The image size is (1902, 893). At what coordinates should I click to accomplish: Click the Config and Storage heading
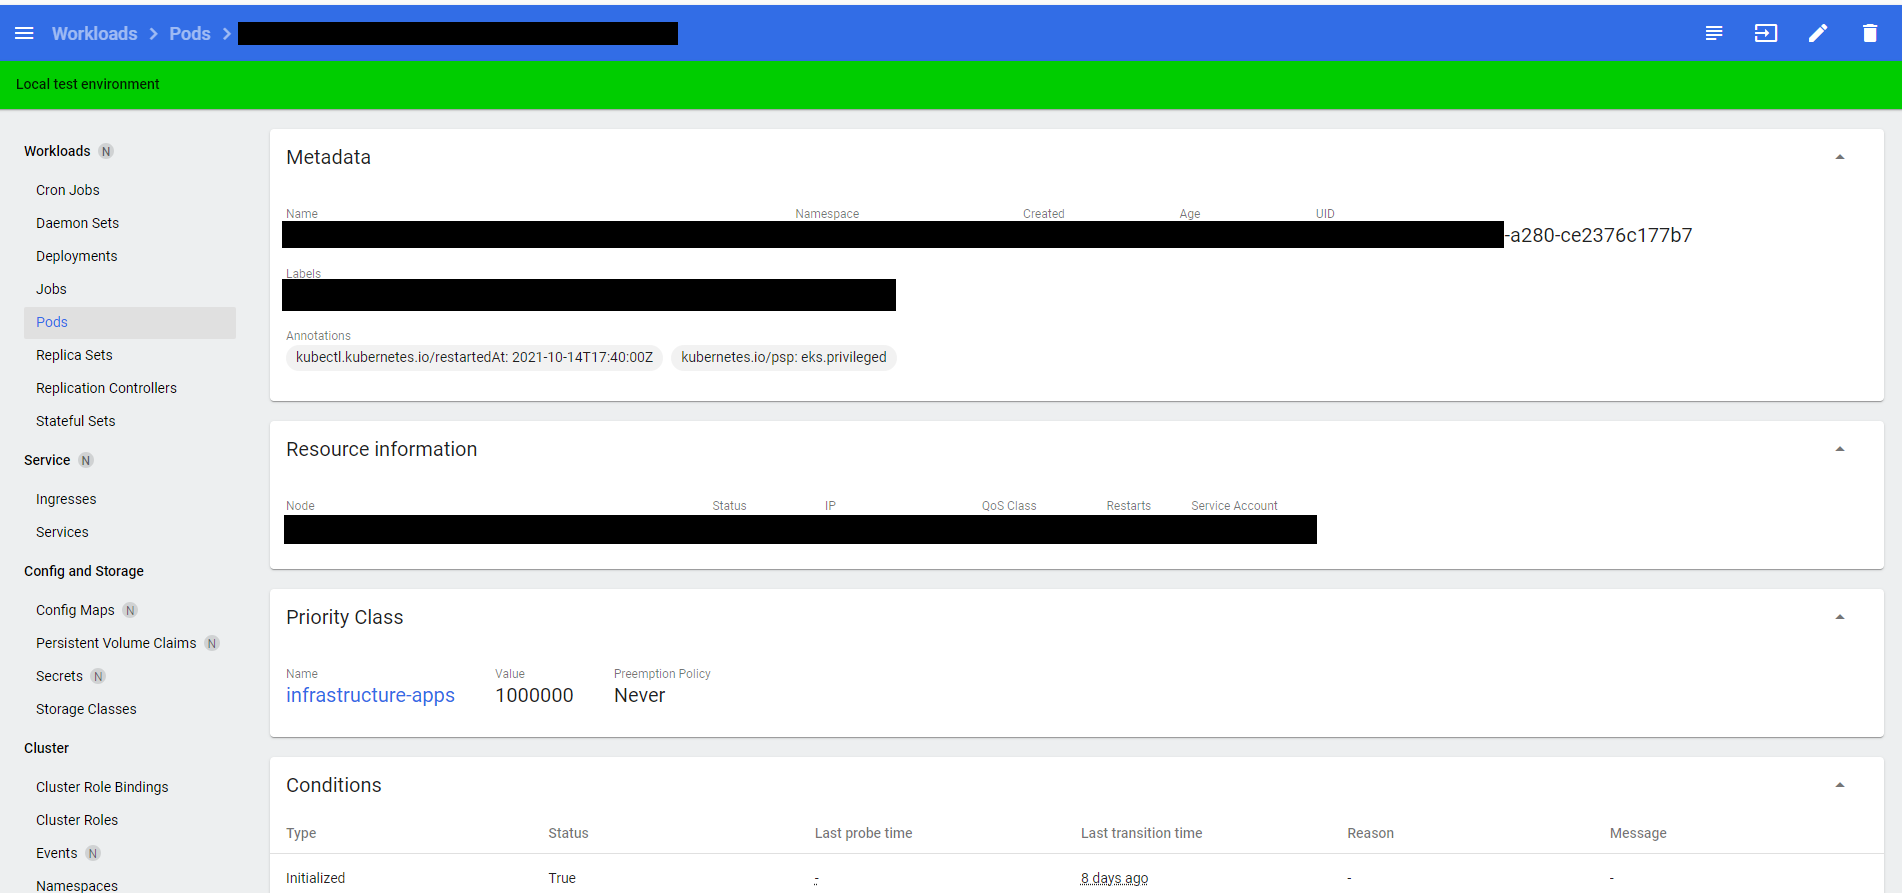click(x=84, y=571)
